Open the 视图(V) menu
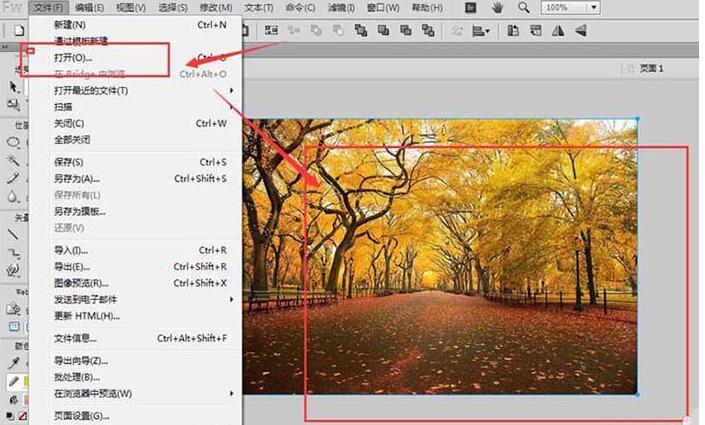The image size is (705, 425). pyautogui.click(x=131, y=8)
